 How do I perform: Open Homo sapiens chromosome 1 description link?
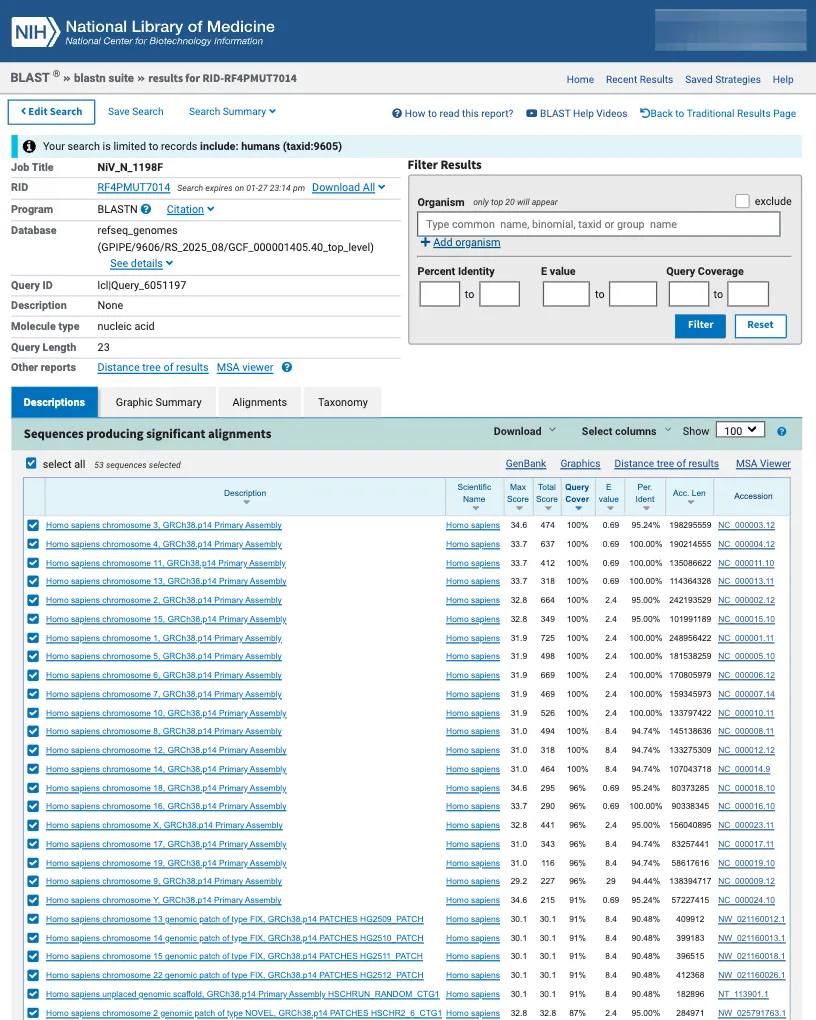[164, 638]
